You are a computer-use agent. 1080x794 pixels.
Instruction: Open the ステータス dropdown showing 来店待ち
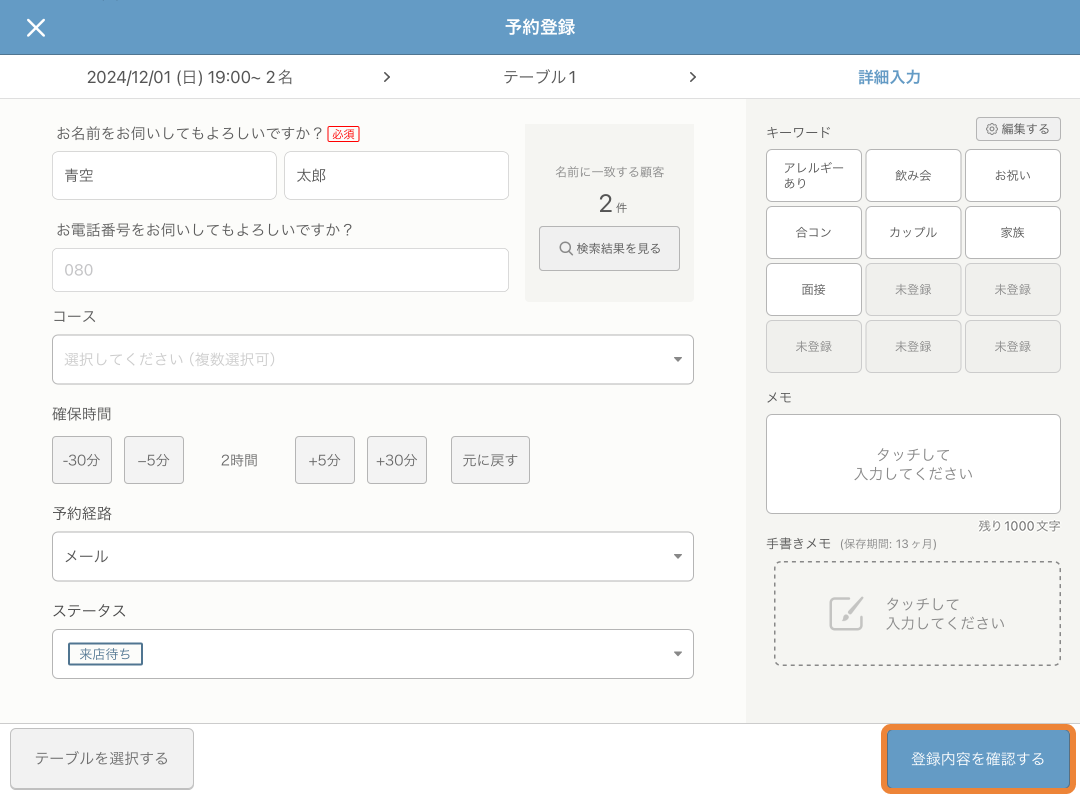tap(372, 654)
